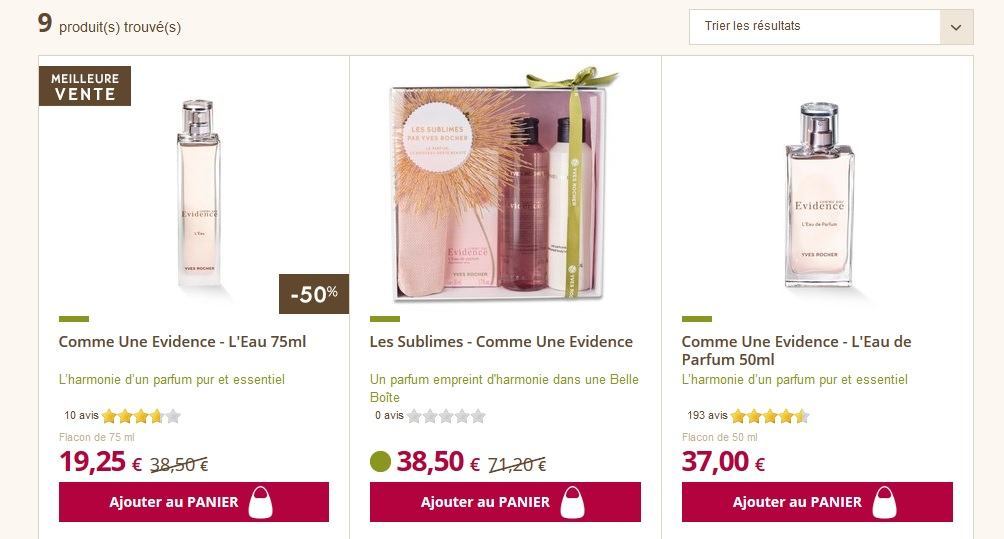Click basket icon on Eau de Parfum button

click(884, 502)
